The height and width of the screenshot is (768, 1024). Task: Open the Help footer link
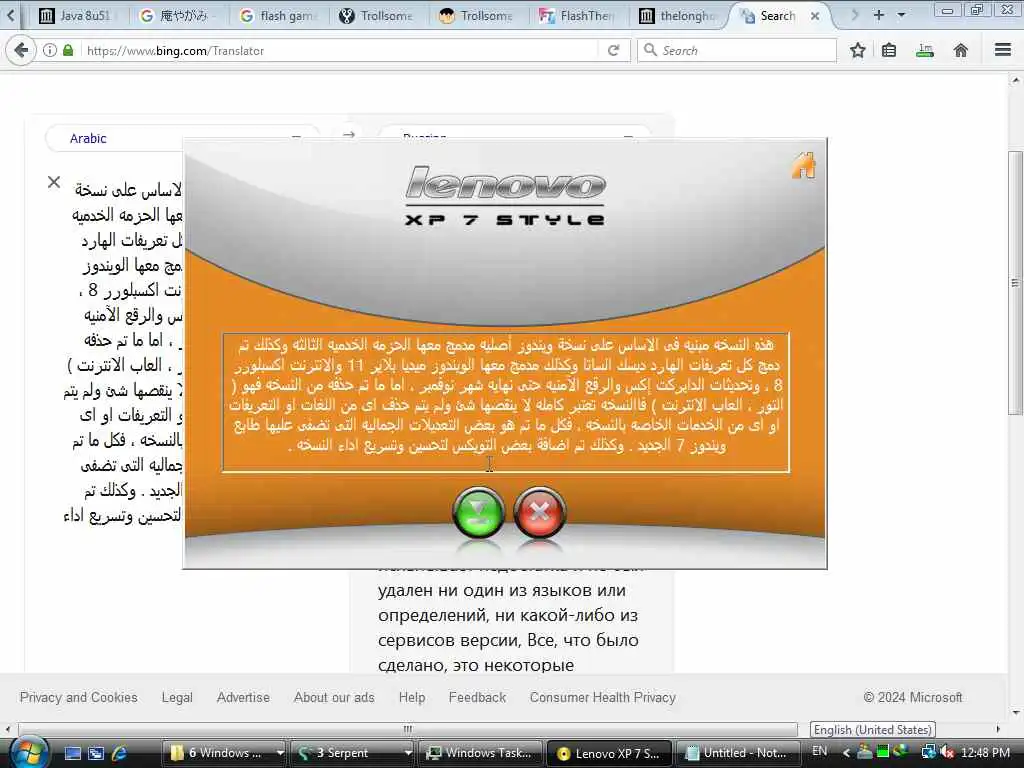point(411,697)
